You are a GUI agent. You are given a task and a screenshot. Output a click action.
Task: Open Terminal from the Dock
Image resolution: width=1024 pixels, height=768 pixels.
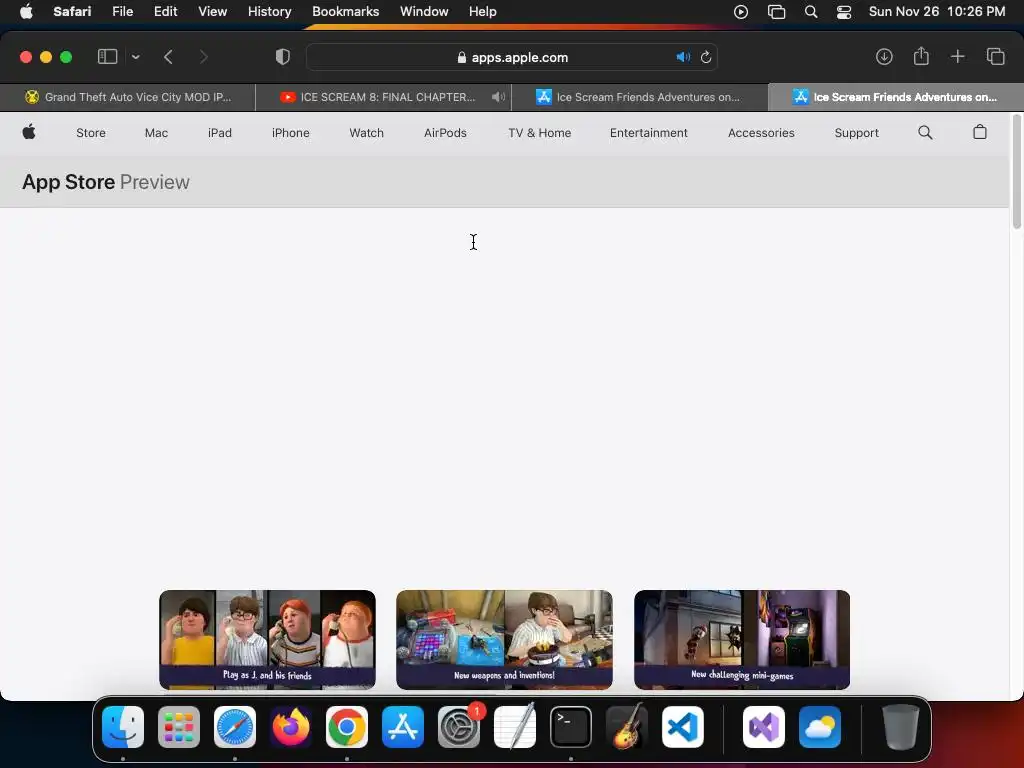click(571, 727)
